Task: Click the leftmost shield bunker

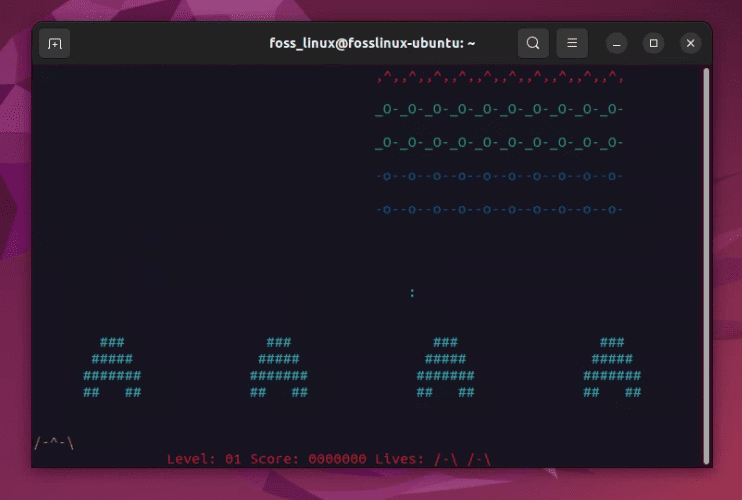Action: click(112, 367)
